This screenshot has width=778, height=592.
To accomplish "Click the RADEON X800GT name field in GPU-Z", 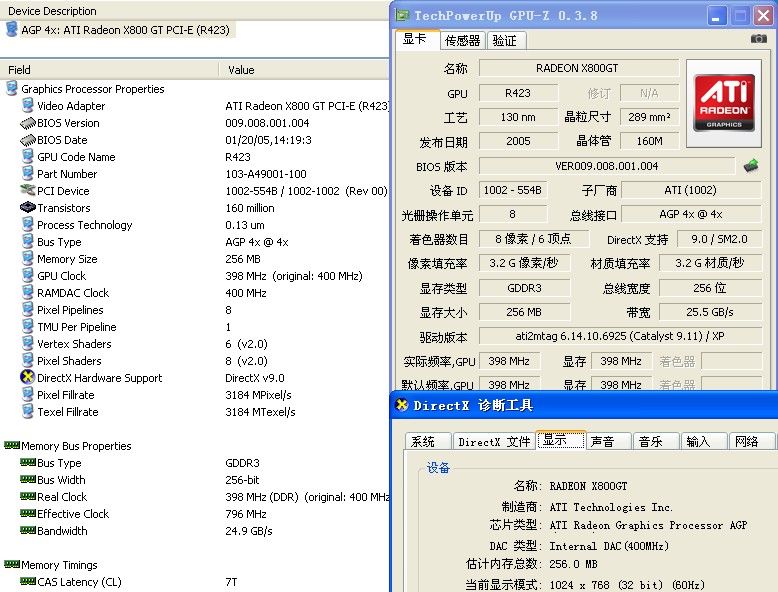I will click(579, 68).
